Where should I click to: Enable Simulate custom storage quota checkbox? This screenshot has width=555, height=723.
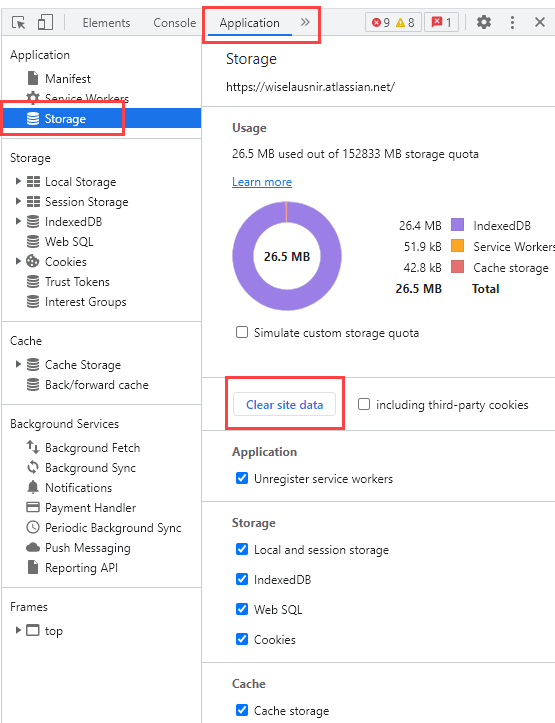[x=242, y=332]
